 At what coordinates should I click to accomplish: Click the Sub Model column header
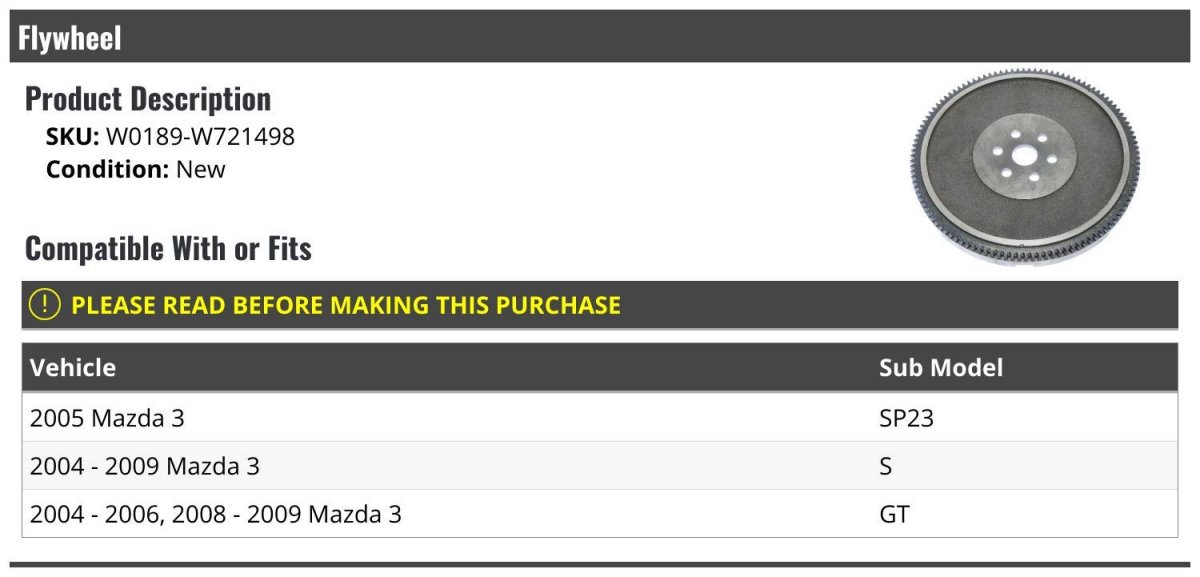tap(940, 367)
